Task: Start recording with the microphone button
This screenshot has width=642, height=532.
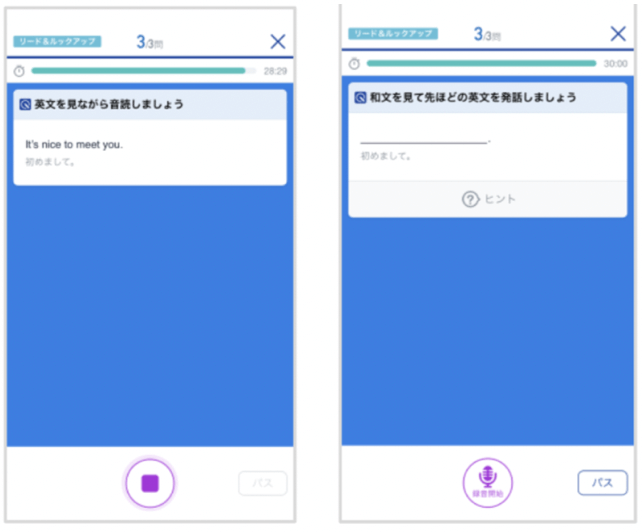Action: [487, 483]
